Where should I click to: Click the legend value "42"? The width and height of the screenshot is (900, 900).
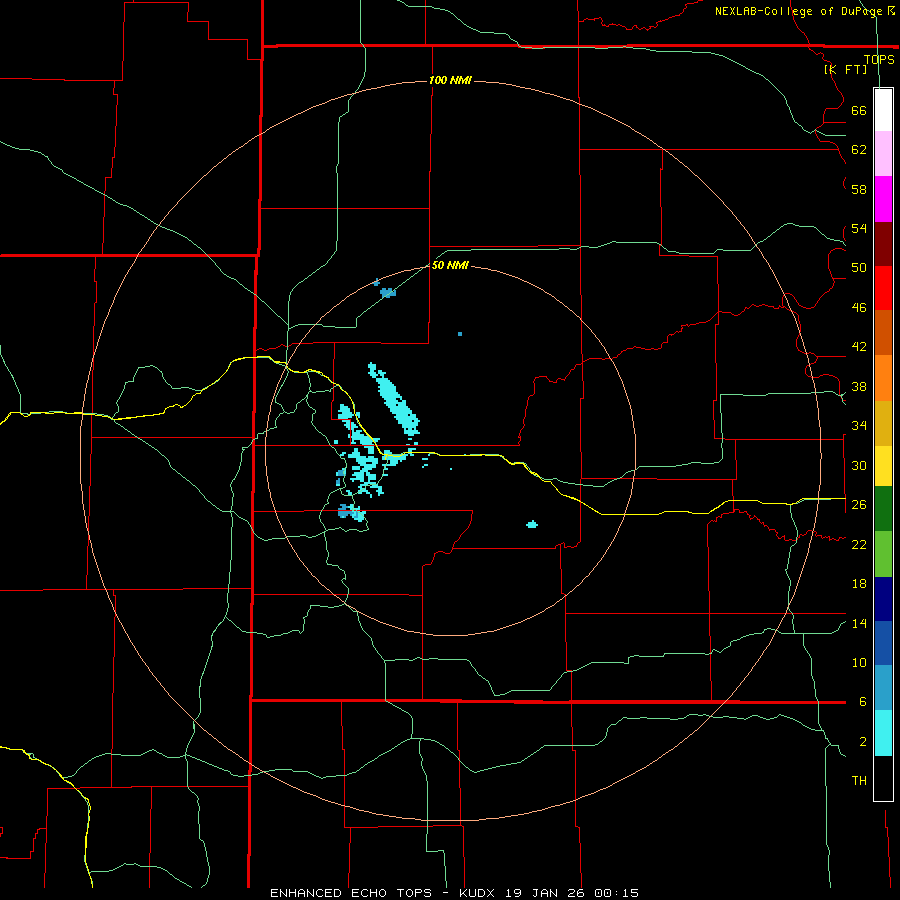coord(859,347)
